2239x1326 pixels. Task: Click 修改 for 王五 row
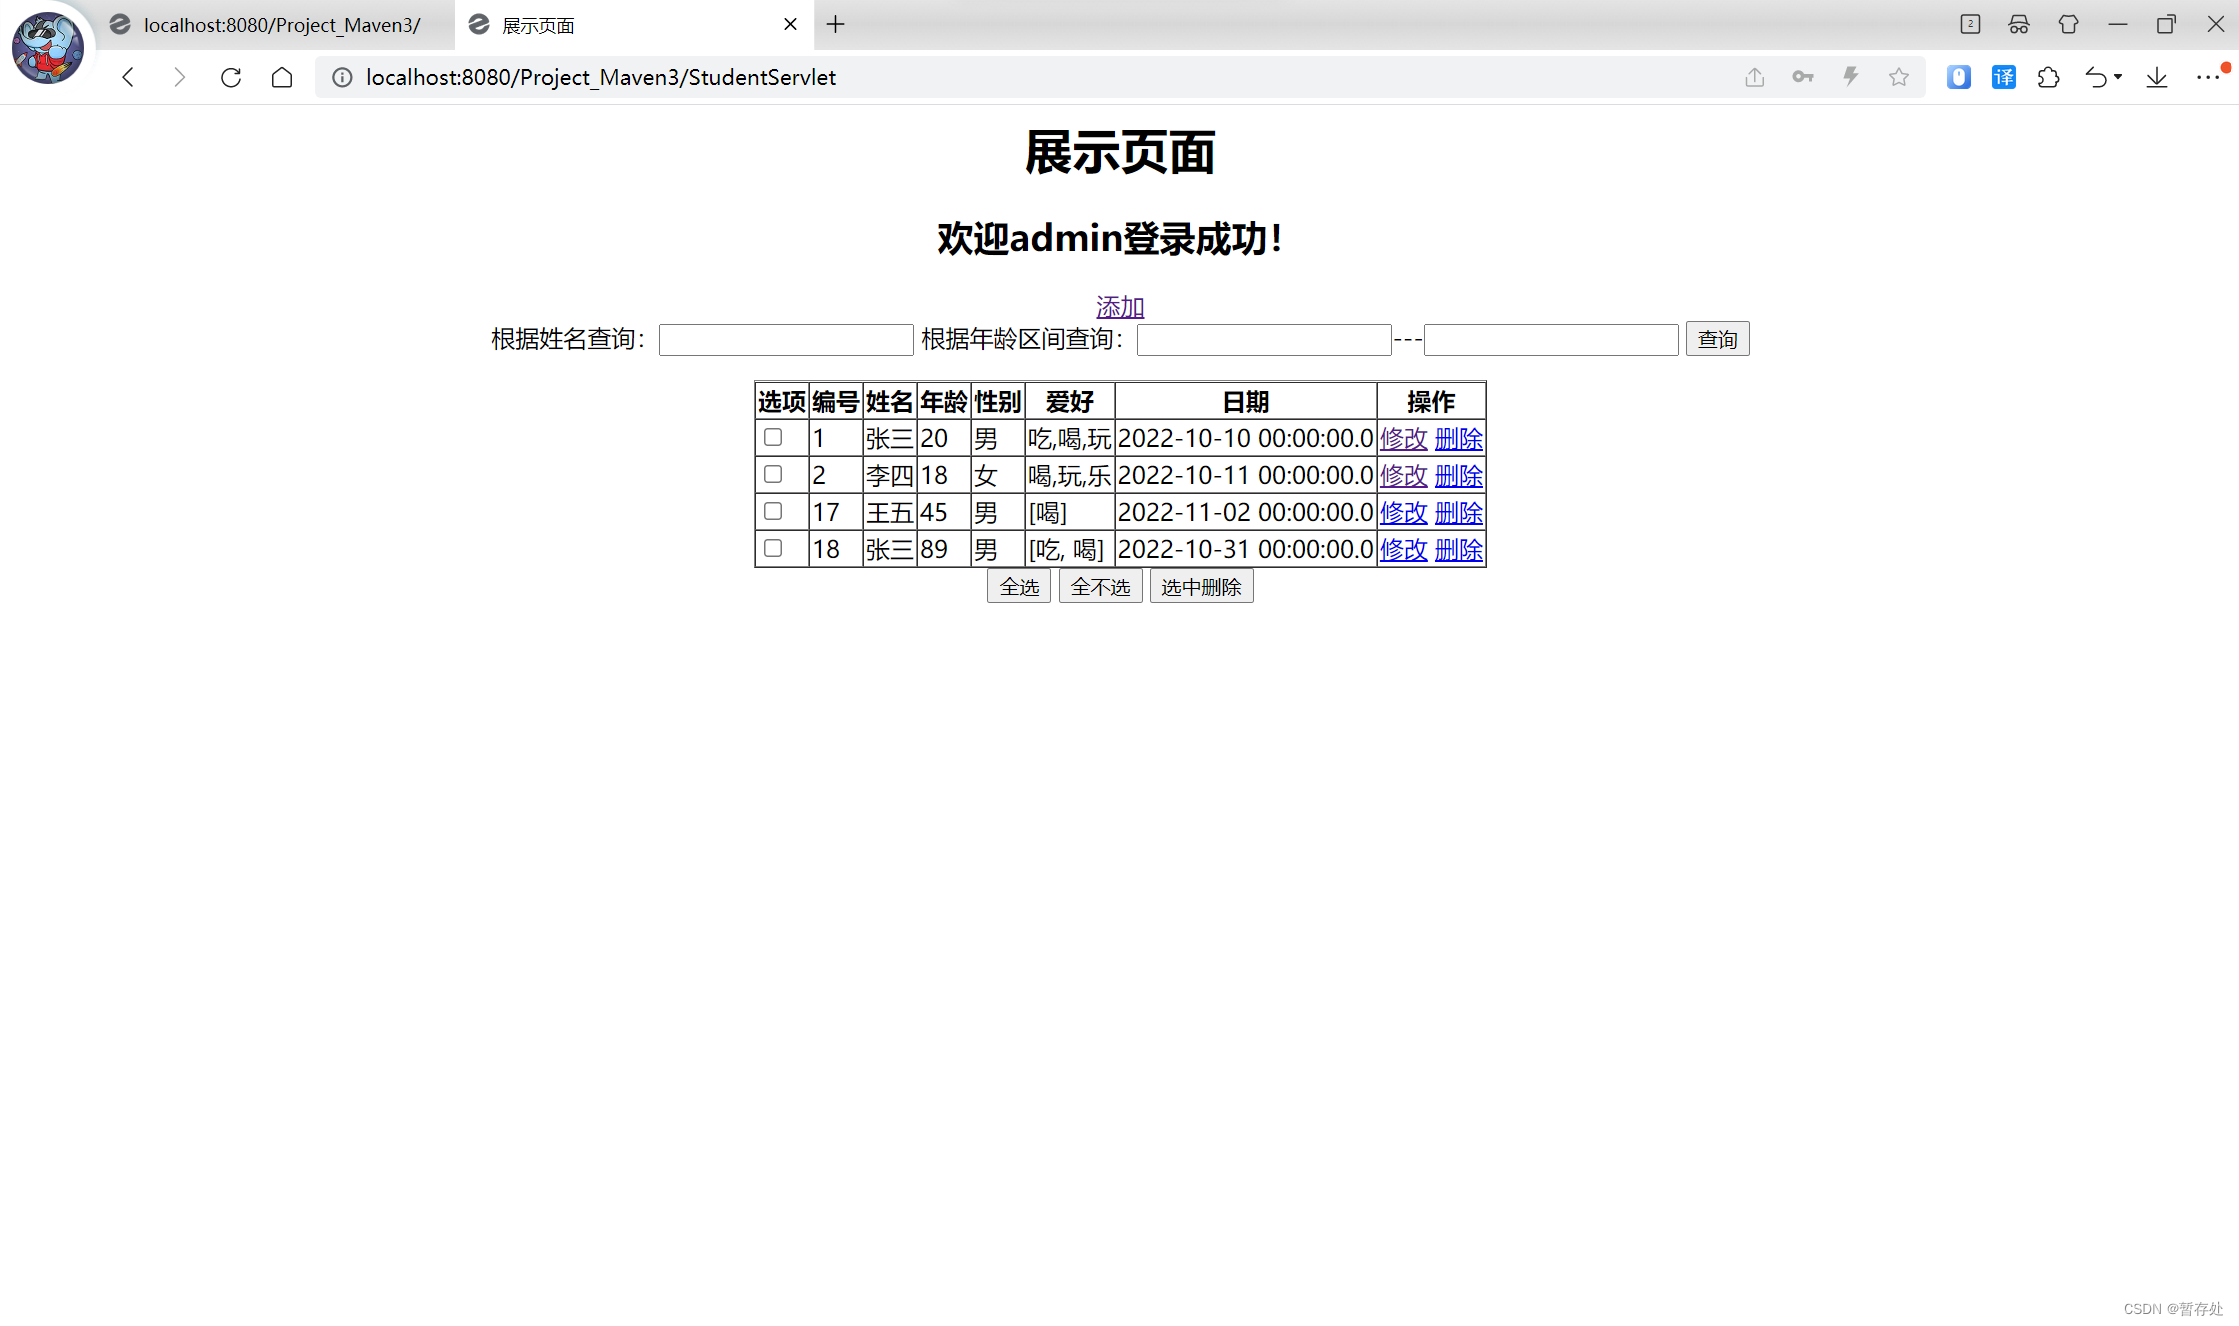(1403, 512)
